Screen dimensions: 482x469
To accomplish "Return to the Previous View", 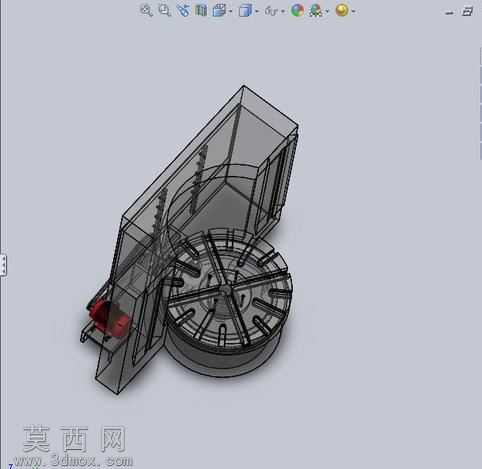I will coord(183,10).
